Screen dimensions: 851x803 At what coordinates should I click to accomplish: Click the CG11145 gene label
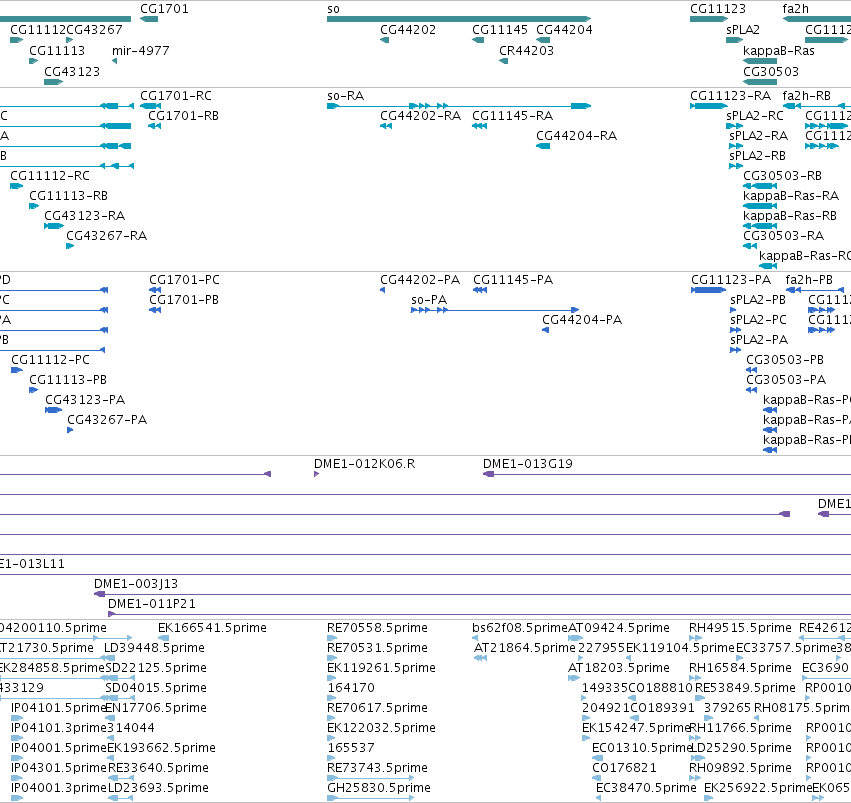coord(500,30)
